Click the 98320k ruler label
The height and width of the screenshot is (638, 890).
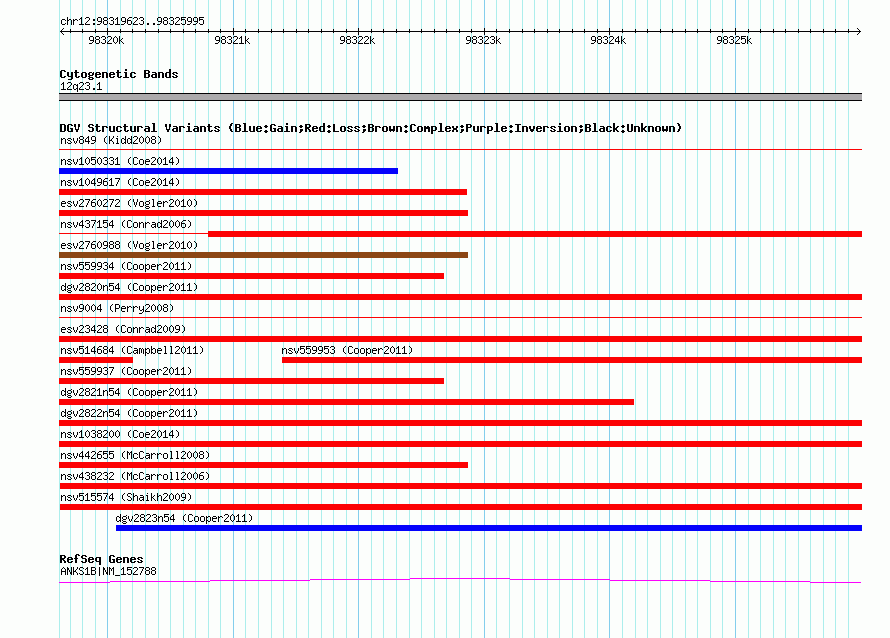coord(106,40)
